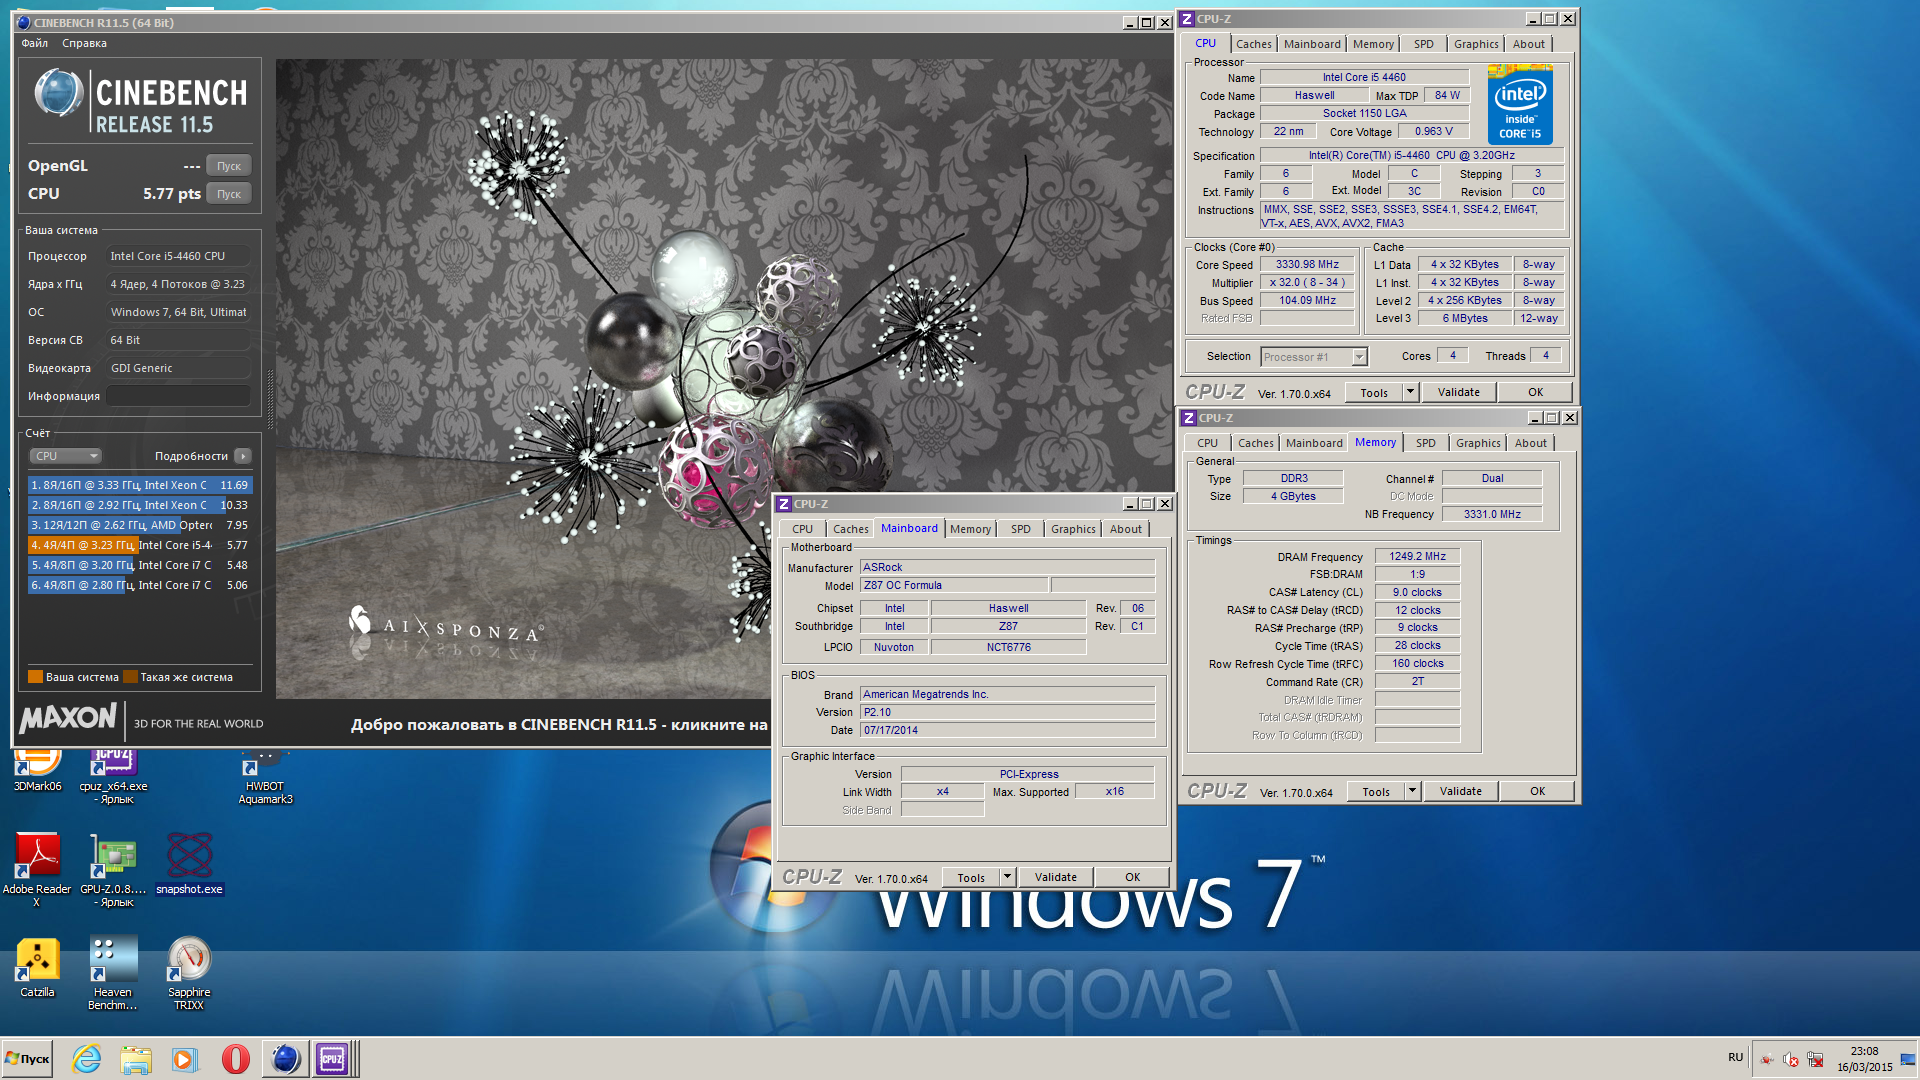Run the OpenGL test with its Пуск button
This screenshot has height=1080, width=1920.
pyautogui.click(x=229, y=166)
